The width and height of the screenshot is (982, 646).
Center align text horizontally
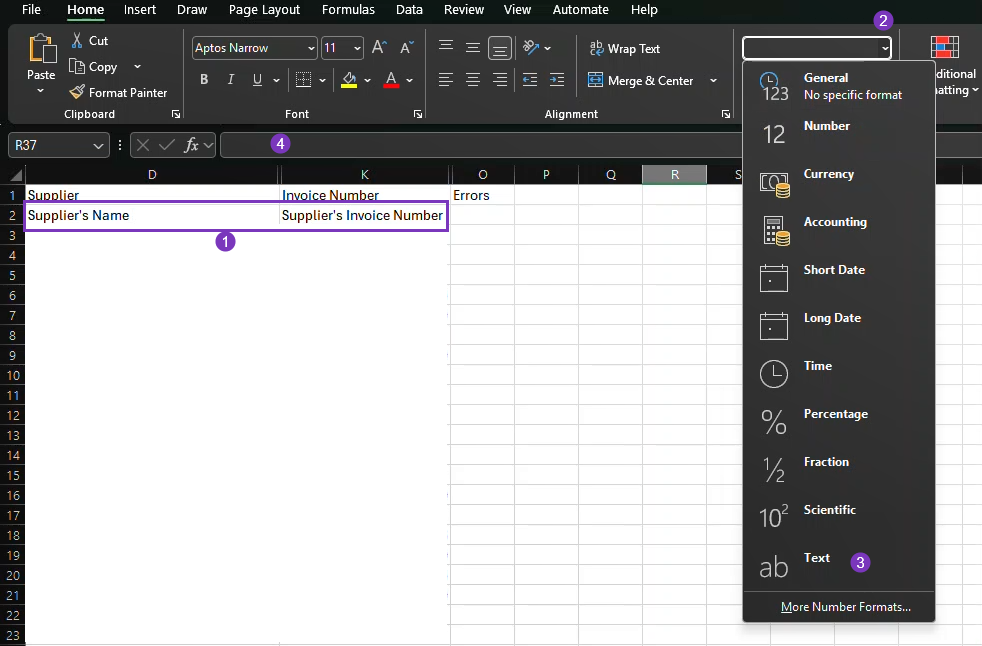[473, 80]
